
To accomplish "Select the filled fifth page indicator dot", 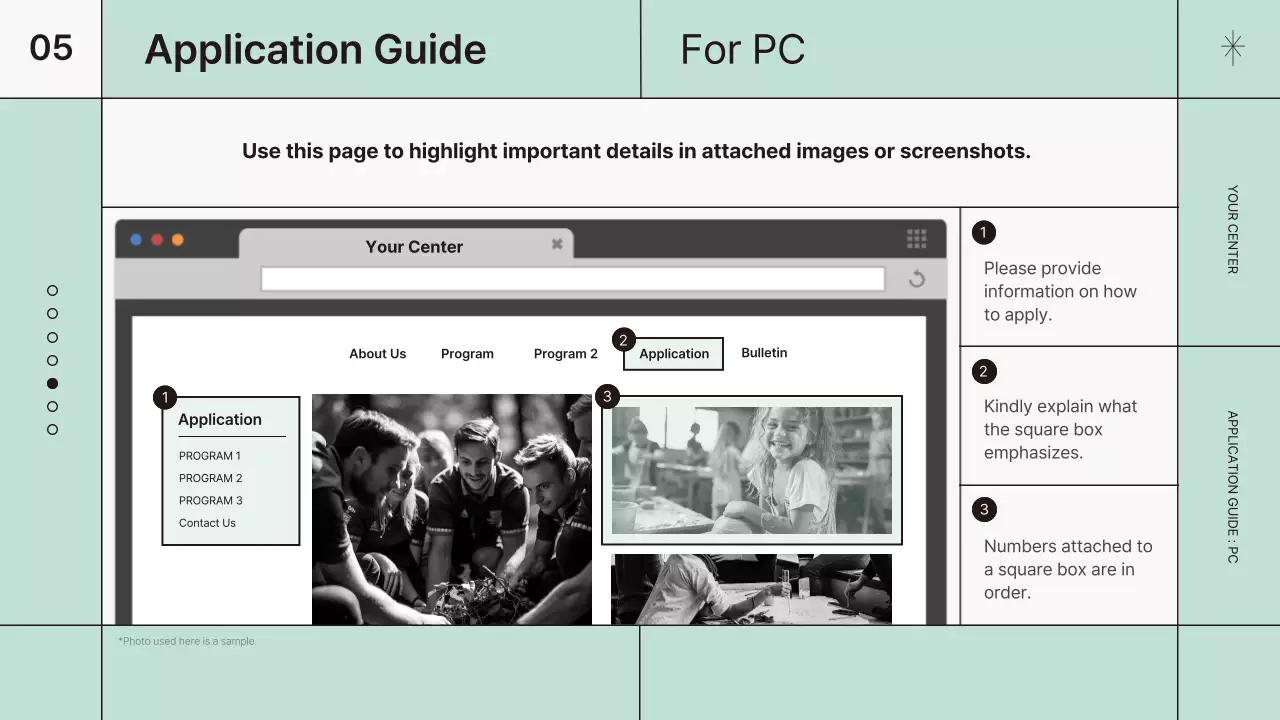I will click(x=52, y=383).
